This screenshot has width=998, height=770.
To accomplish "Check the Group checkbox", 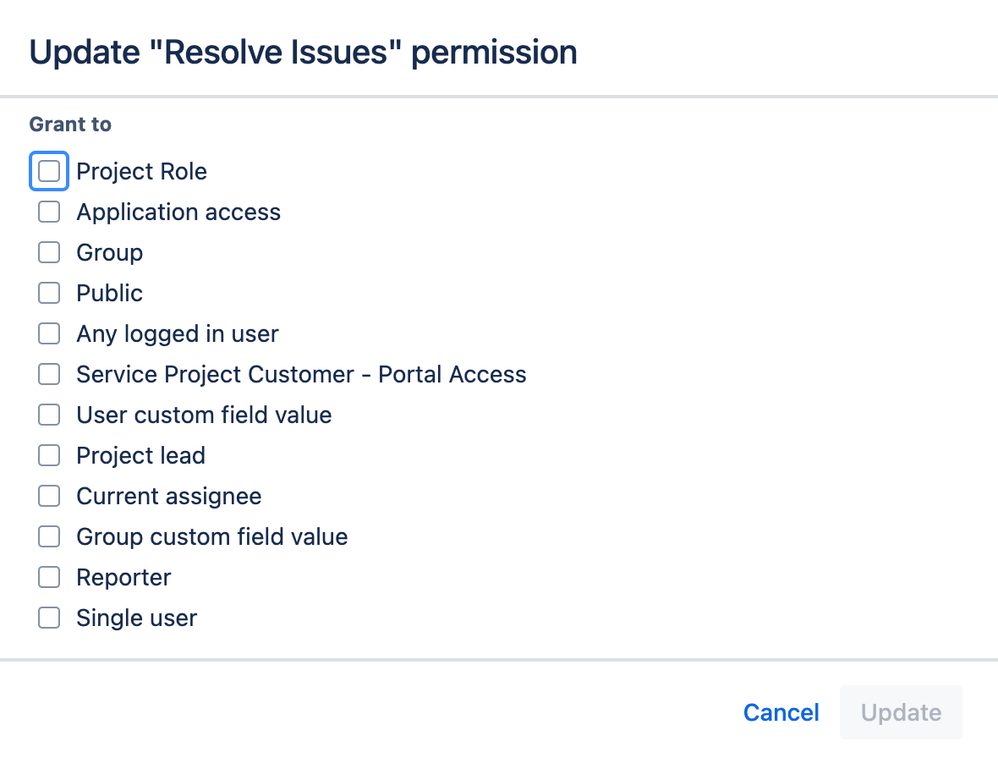I will (49, 253).
